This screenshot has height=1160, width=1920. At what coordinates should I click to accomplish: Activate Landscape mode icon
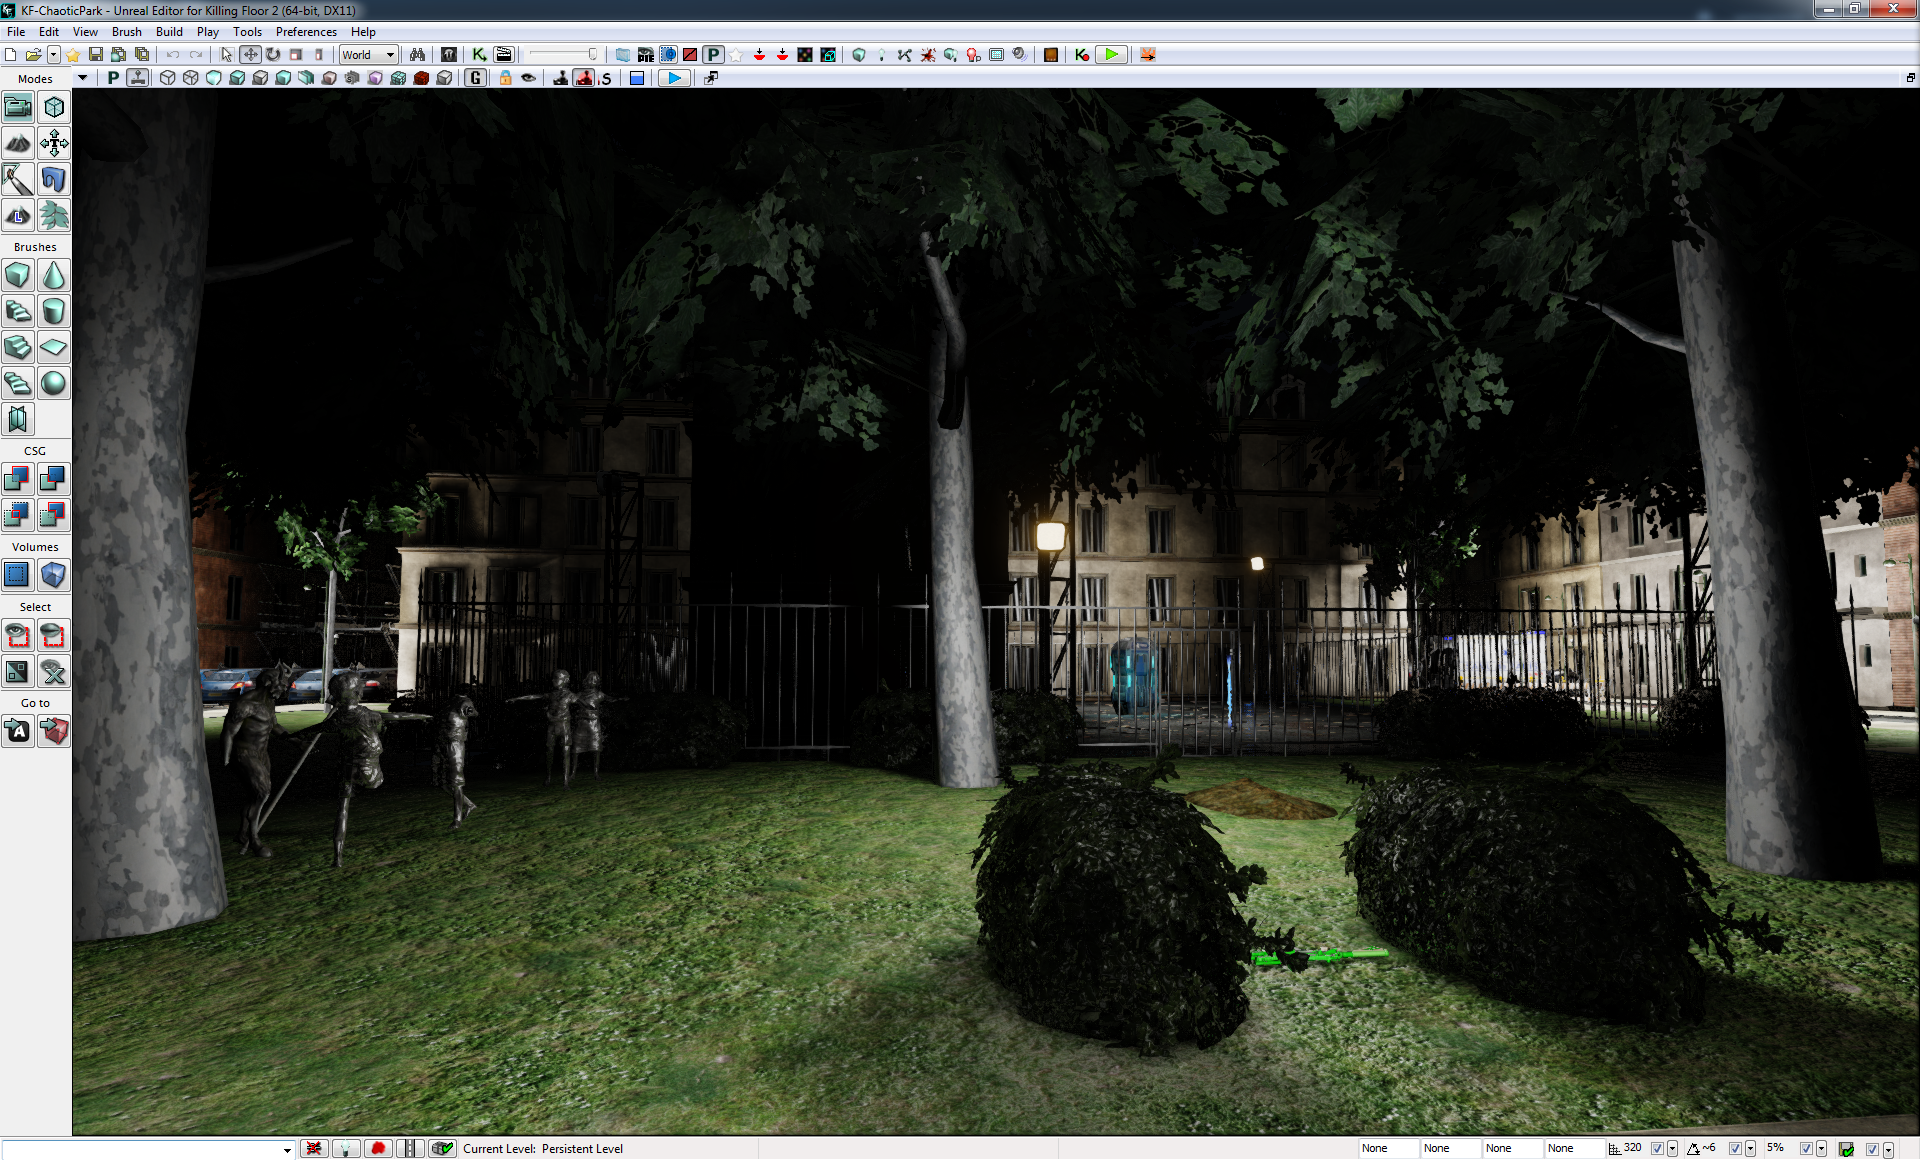pyautogui.click(x=18, y=215)
